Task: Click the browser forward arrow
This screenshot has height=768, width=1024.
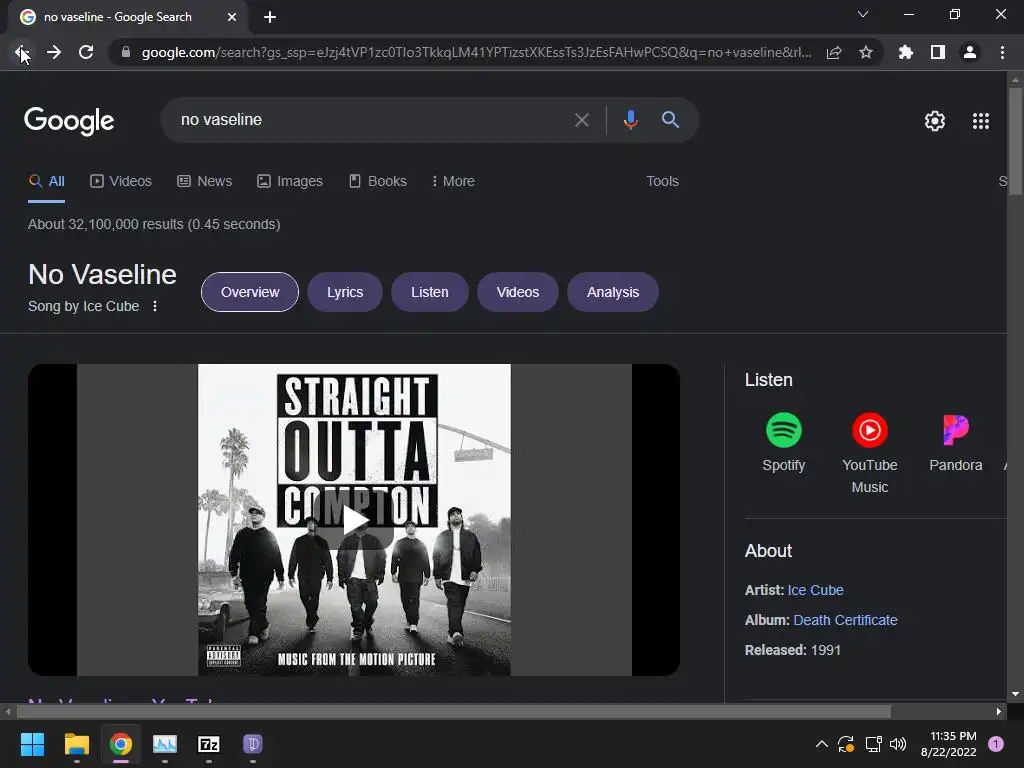Action: click(x=54, y=52)
